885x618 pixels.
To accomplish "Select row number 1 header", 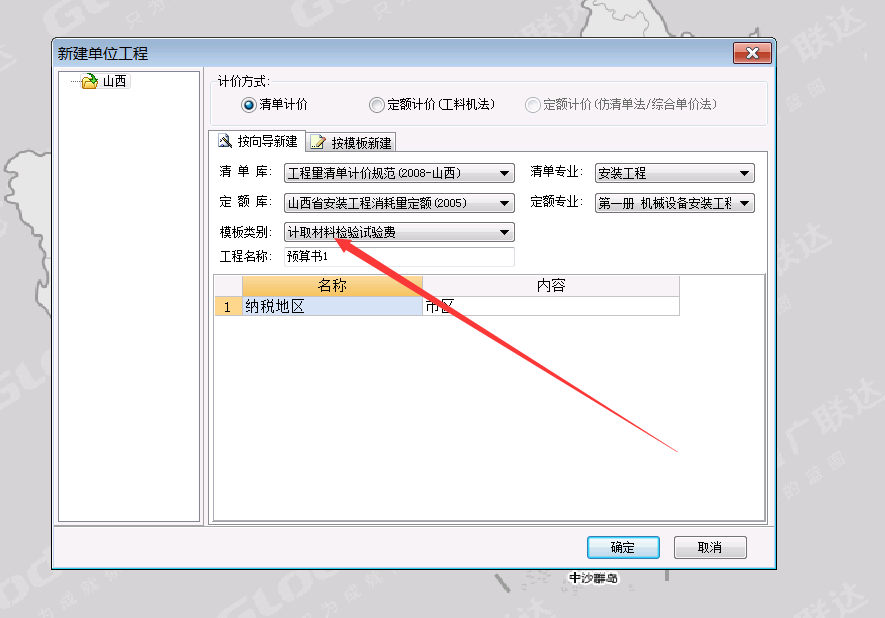I will (228, 306).
